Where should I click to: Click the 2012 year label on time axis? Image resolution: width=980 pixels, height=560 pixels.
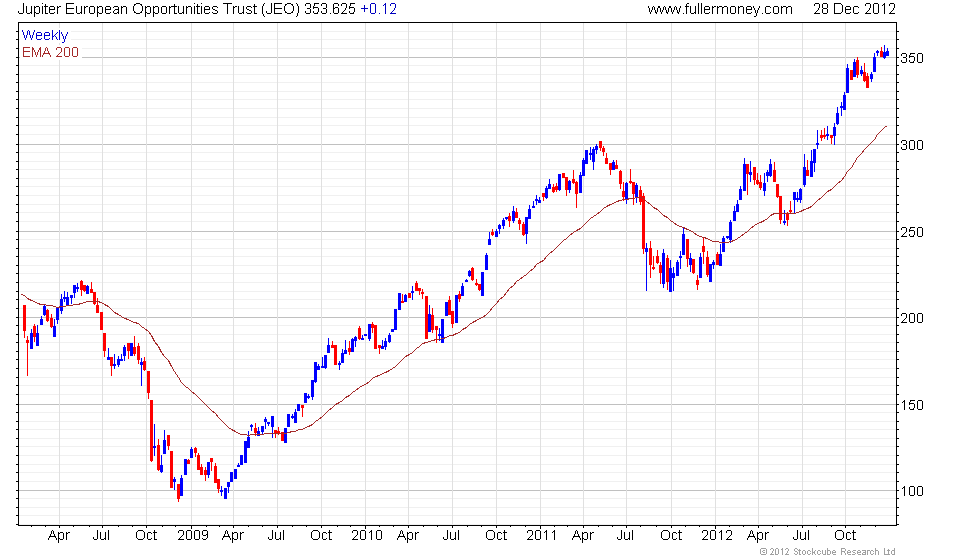pyautogui.click(x=716, y=536)
